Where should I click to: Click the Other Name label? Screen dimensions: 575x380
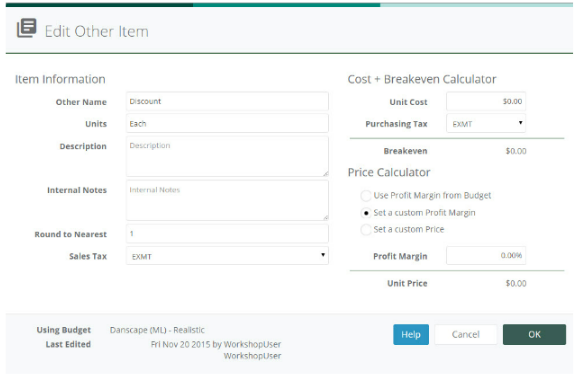click(x=81, y=102)
